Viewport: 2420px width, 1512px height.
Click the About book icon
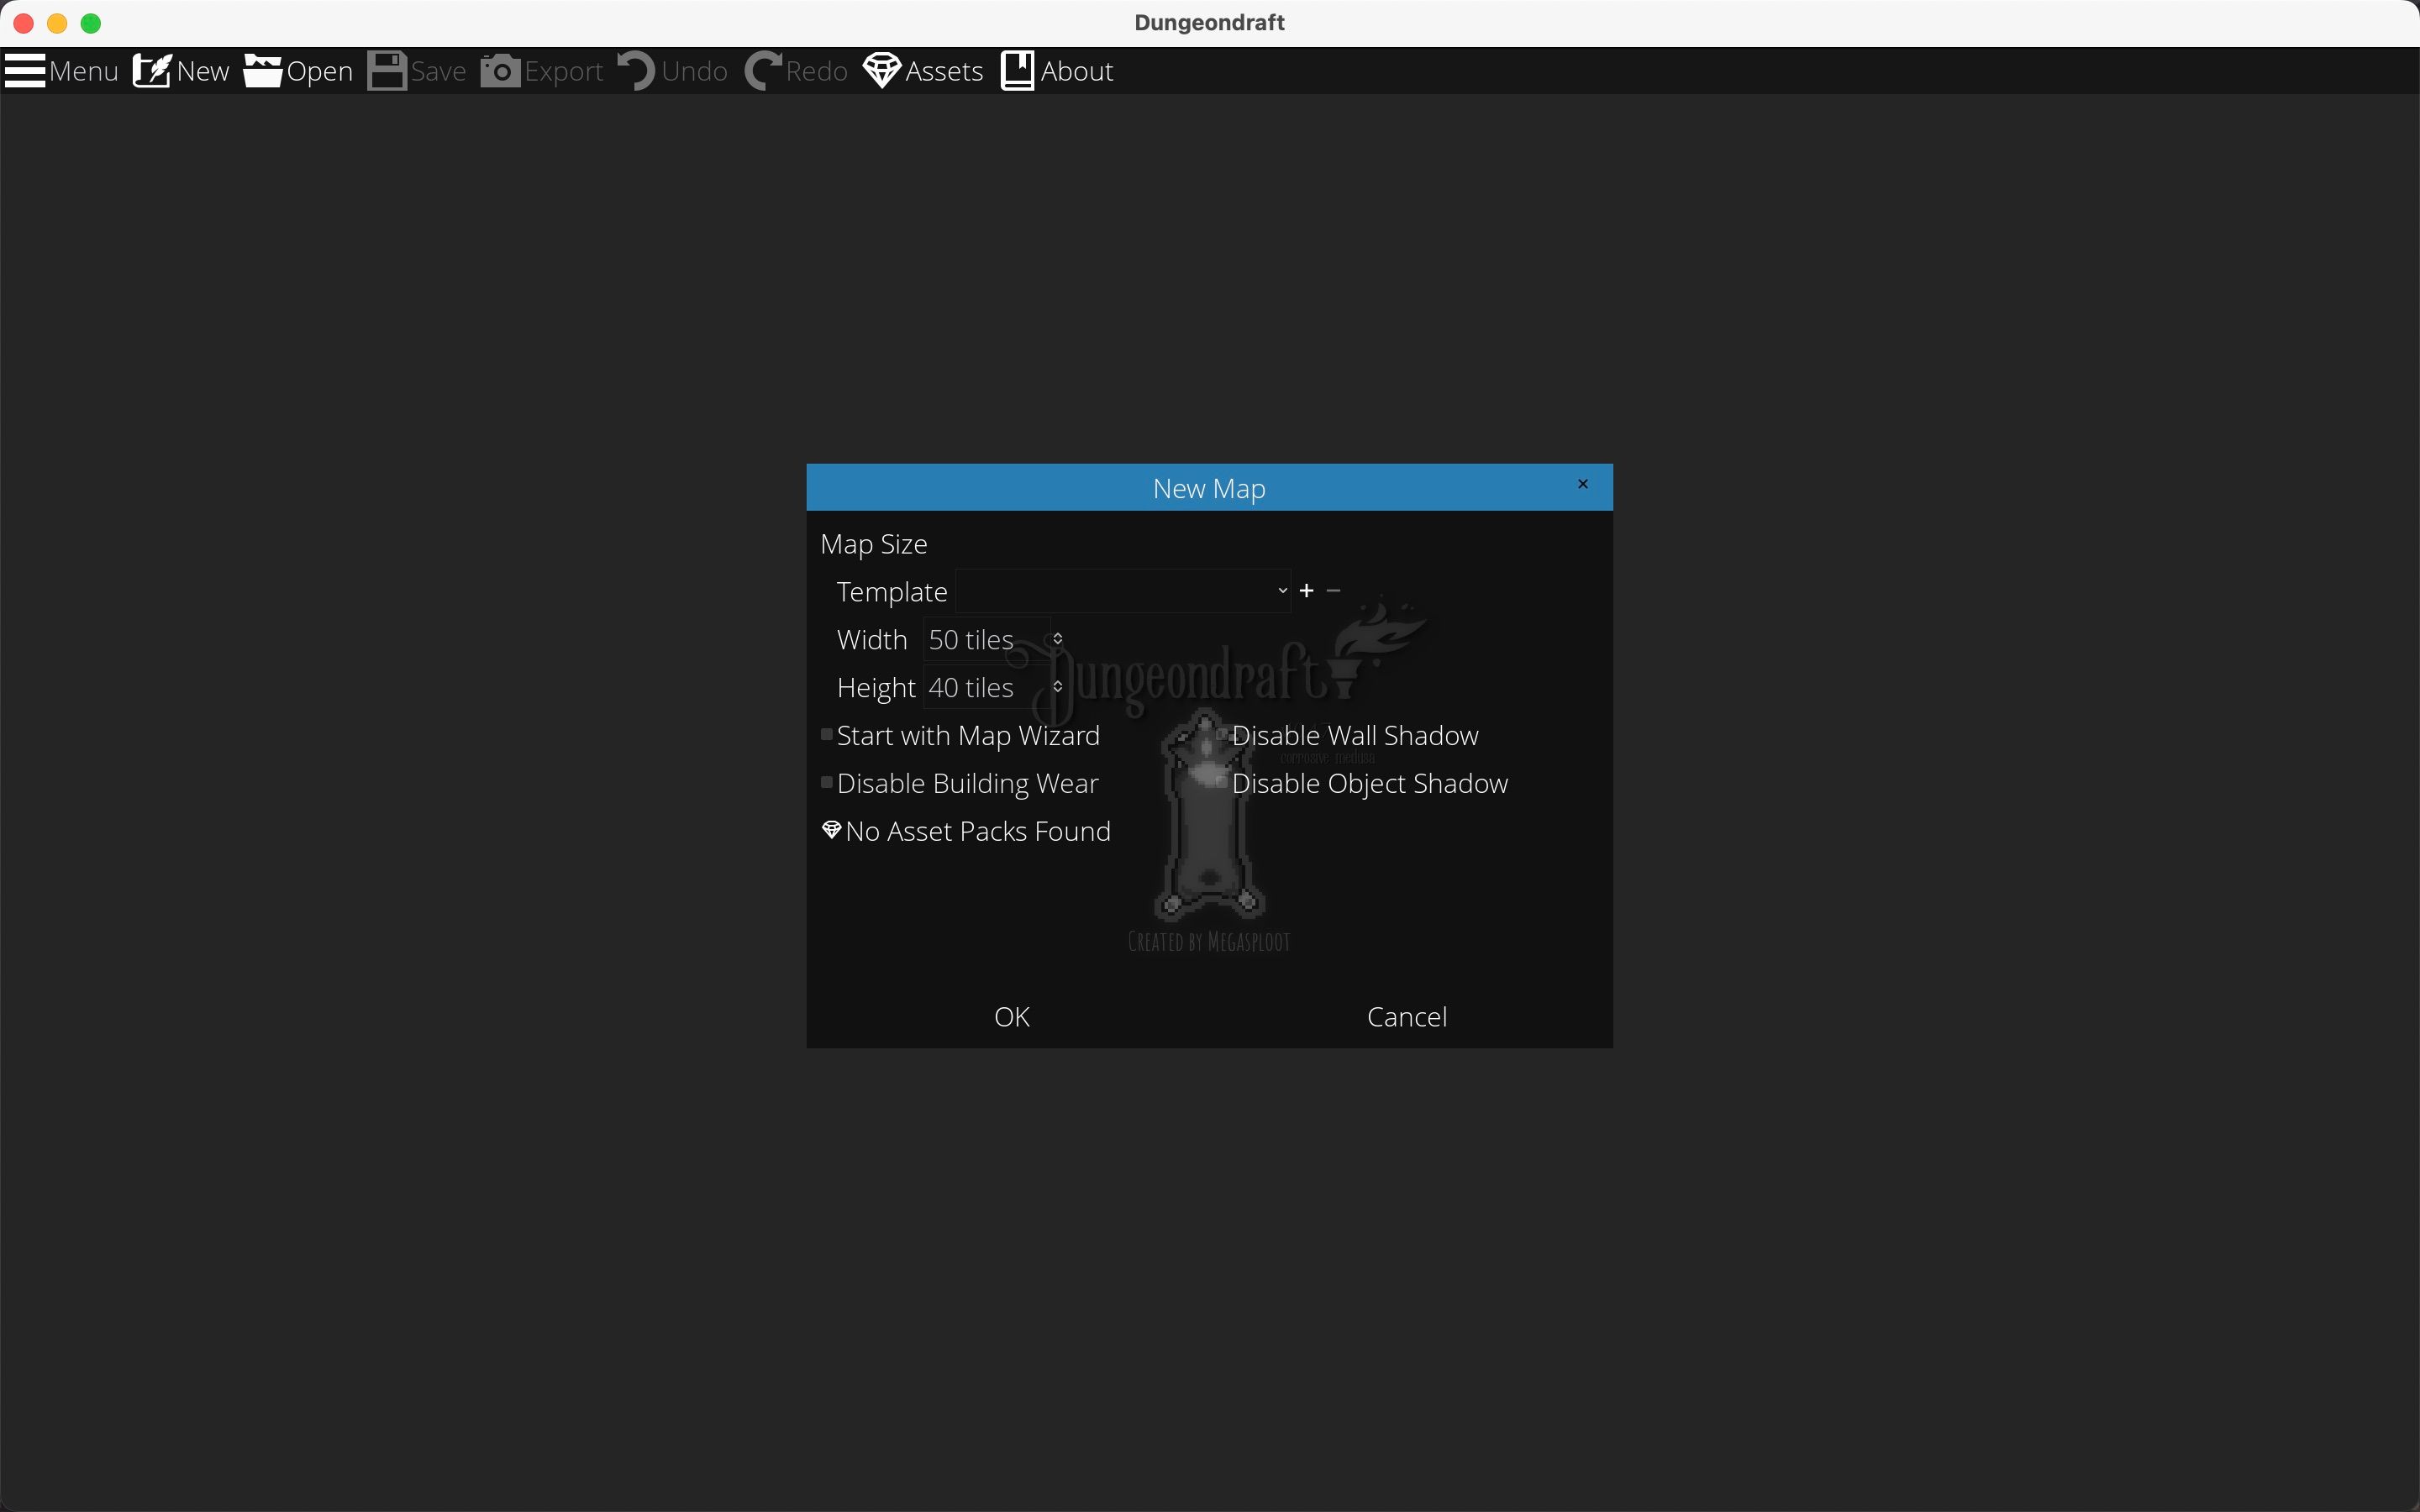tap(1017, 71)
